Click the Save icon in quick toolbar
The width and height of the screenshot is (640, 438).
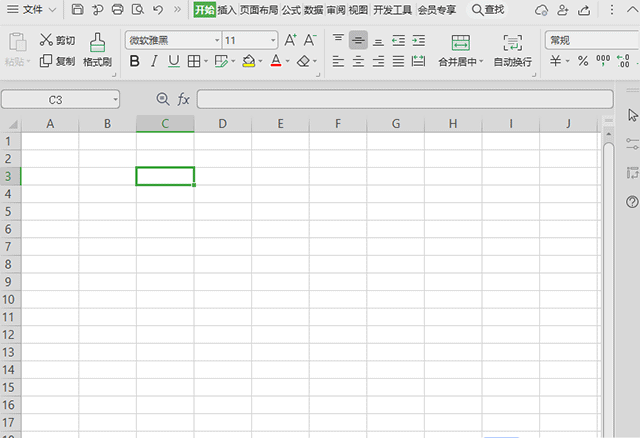coord(78,9)
